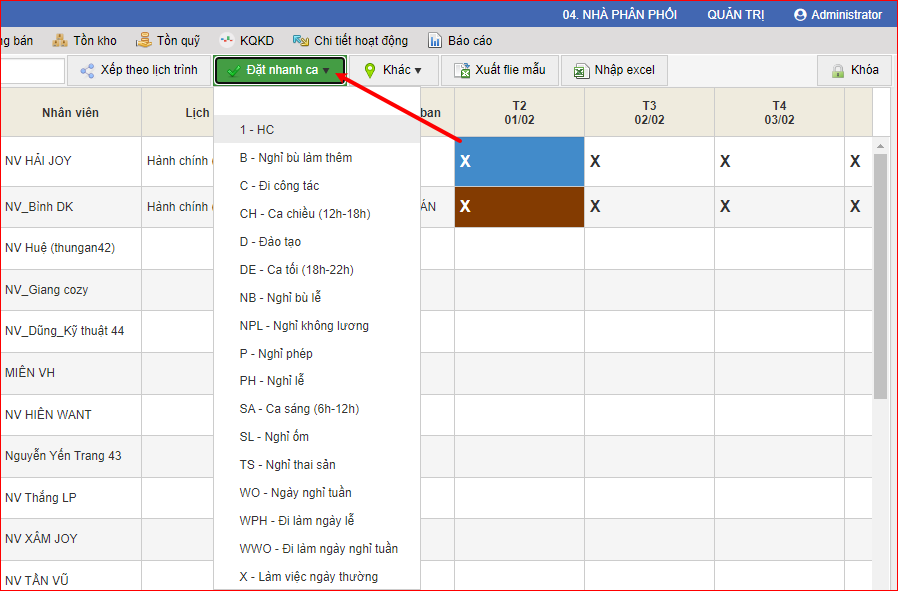
Task: Click the Nhân viên column header
Action: click(x=70, y=113)
